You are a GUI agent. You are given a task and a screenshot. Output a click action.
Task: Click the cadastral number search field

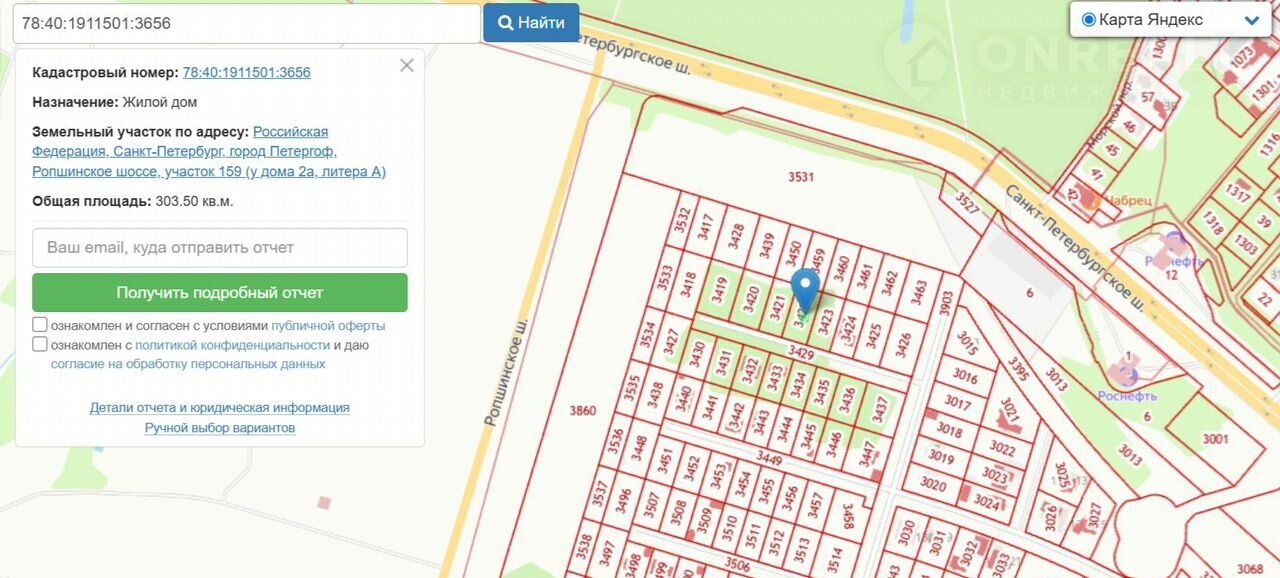pos(246,23)
